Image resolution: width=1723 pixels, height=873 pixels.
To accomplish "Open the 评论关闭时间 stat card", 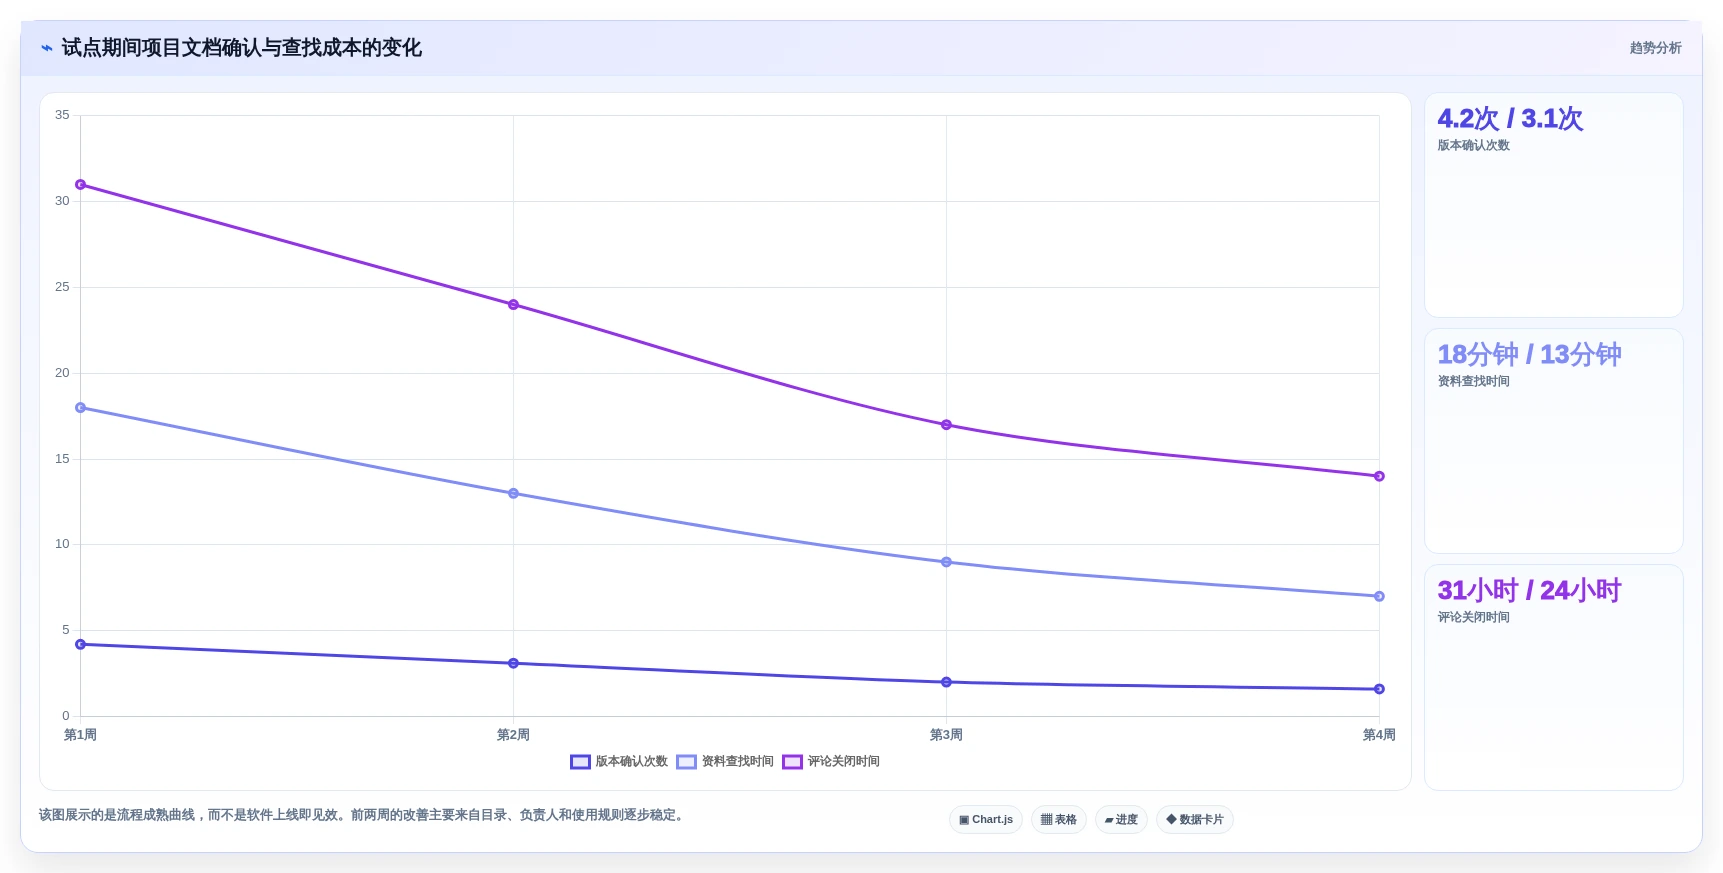I will point(1553,677).
